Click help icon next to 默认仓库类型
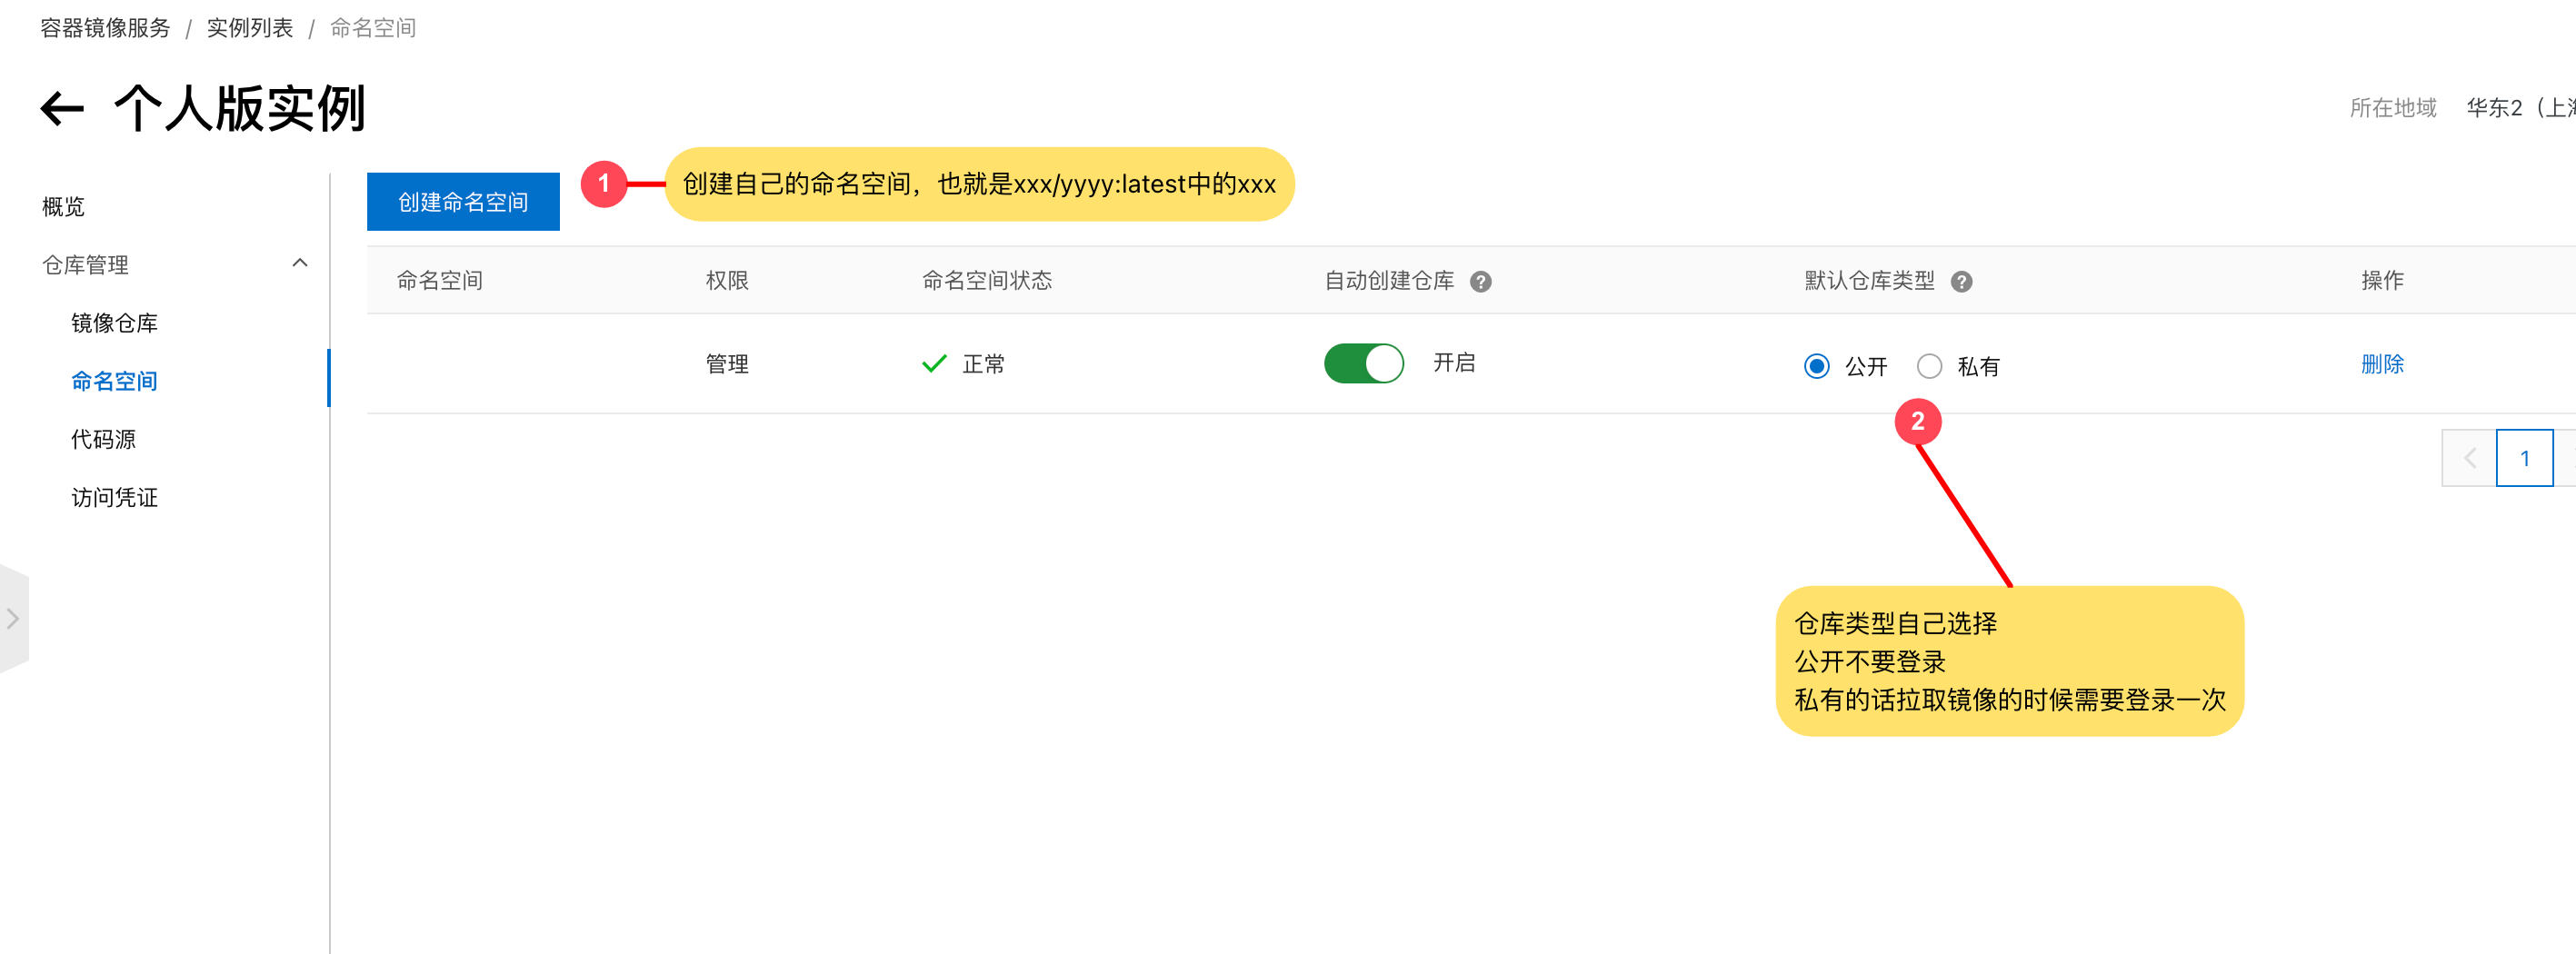Screen dimensions: 2576x954 (x=1961, y=282)
